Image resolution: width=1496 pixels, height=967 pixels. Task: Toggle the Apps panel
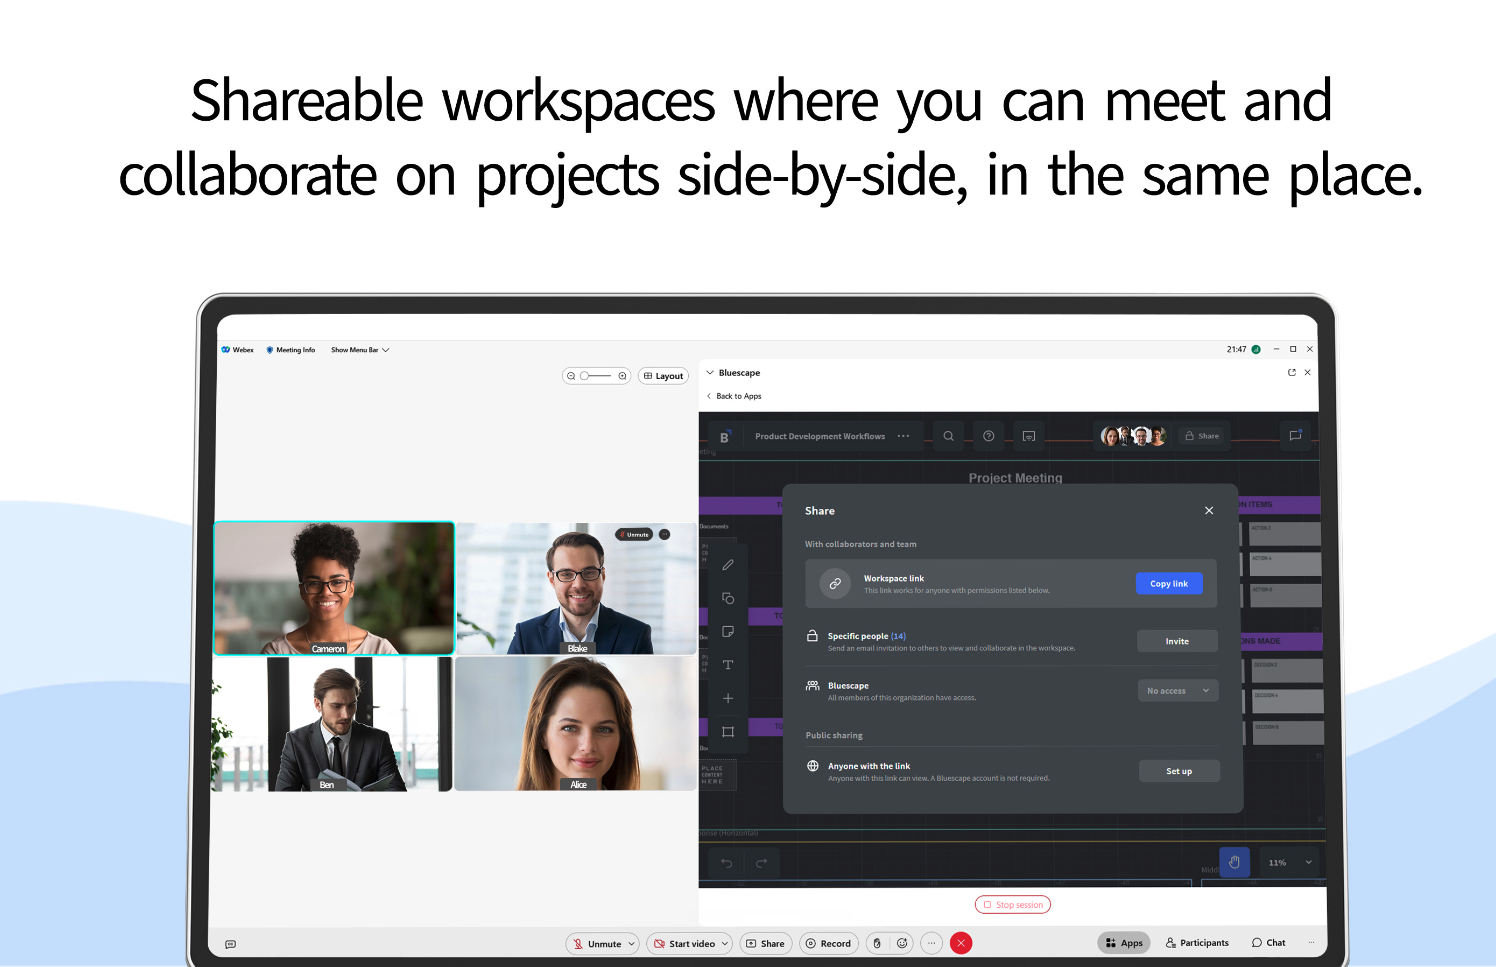point(1124,943)
